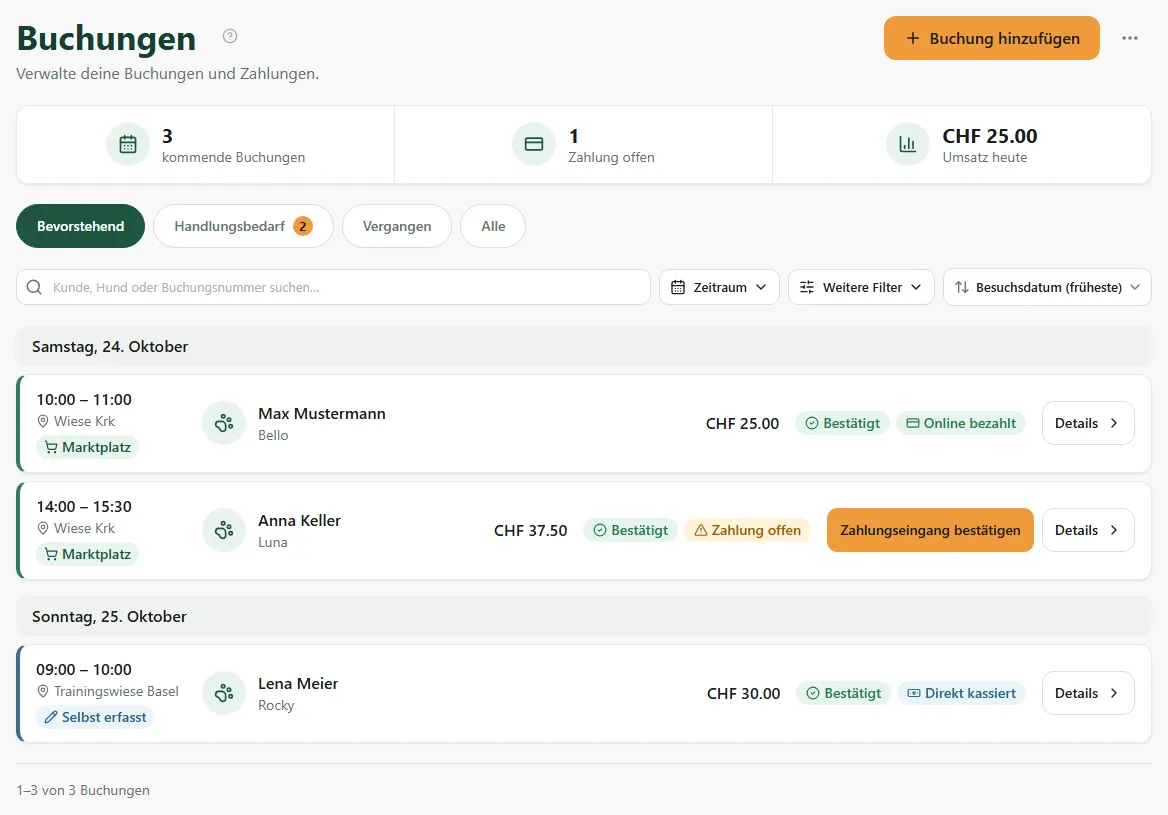
Task: Click the Selbst erfasst pencil badge
Action: tap(95, 717)
